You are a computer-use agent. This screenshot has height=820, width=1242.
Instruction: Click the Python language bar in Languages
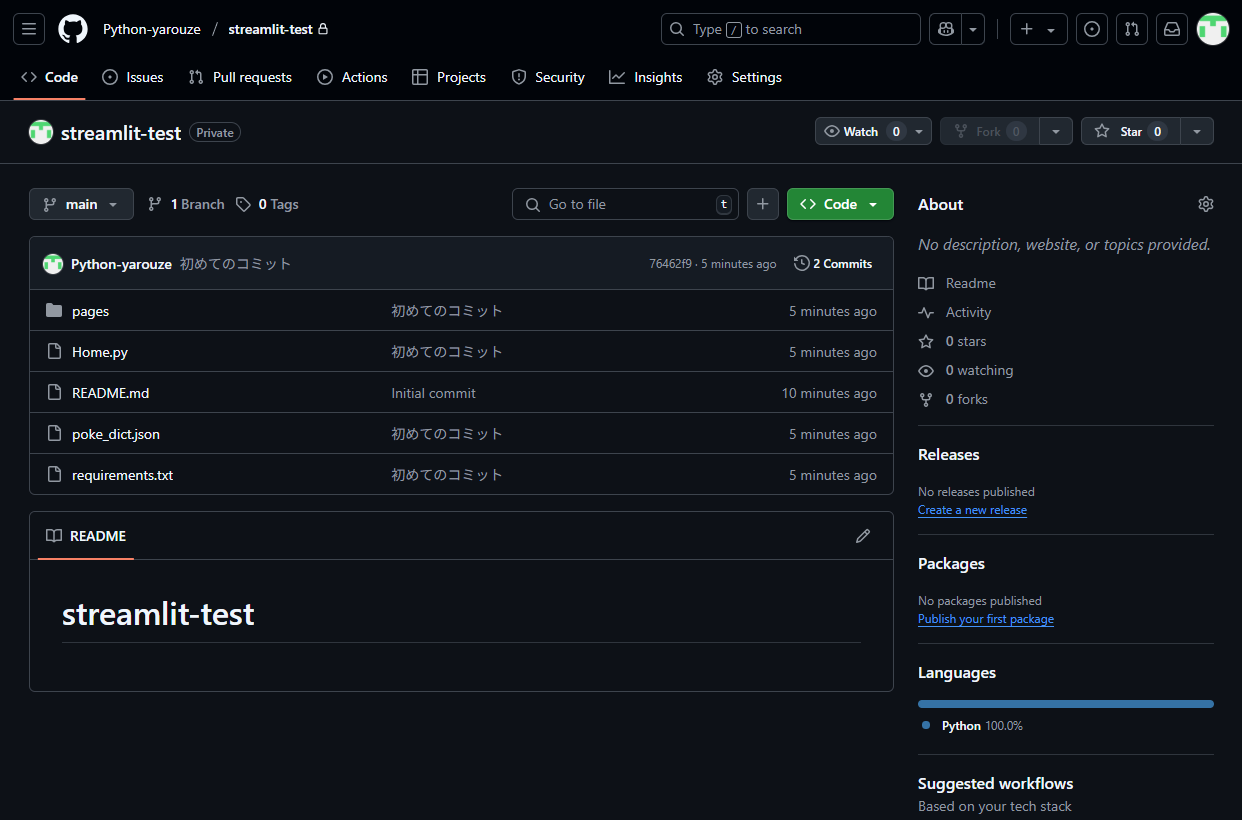click(x=1066, y=704)
